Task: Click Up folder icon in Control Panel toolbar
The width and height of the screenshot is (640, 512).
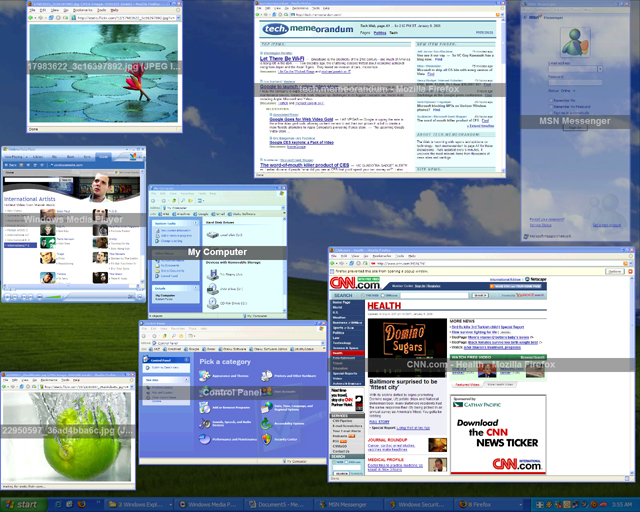Action: [x=164, y=336]
